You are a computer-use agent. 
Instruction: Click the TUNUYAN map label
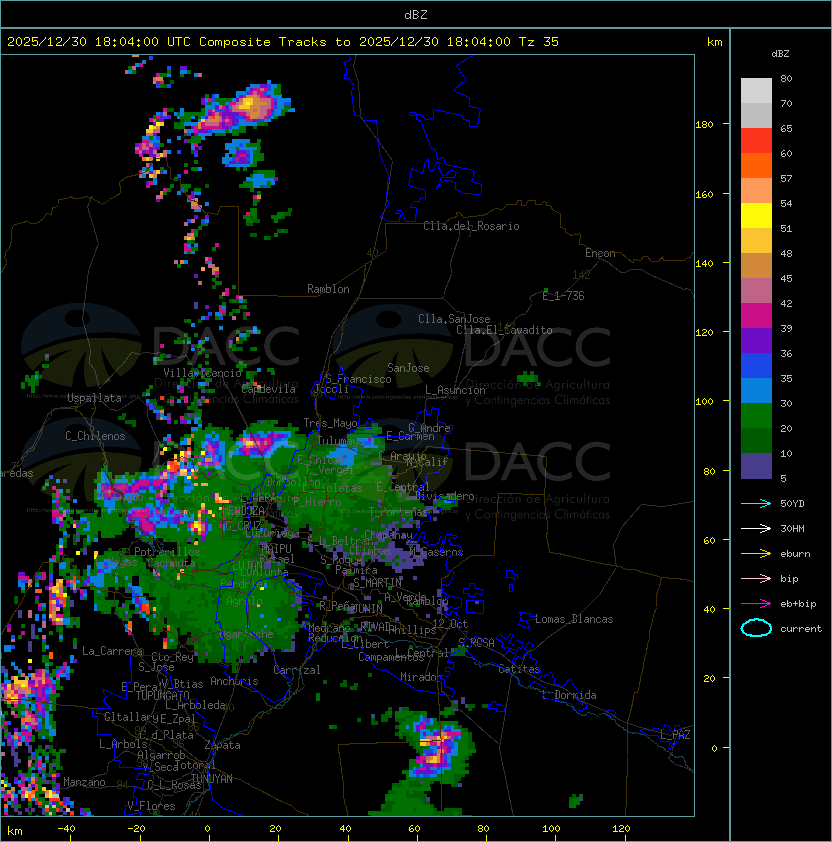[x=212, y=779]
